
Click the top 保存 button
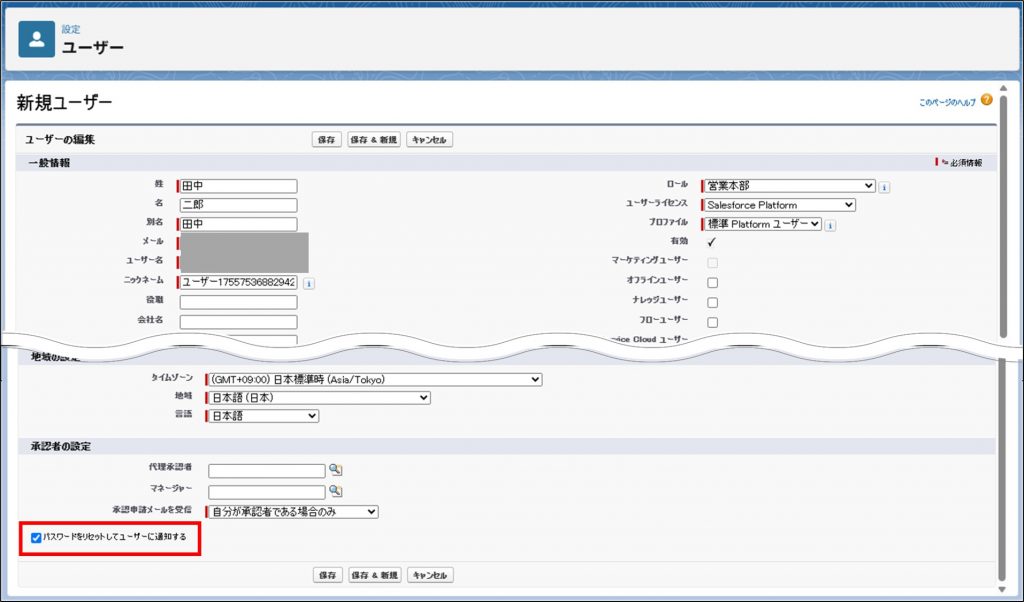tap(327, 140)
